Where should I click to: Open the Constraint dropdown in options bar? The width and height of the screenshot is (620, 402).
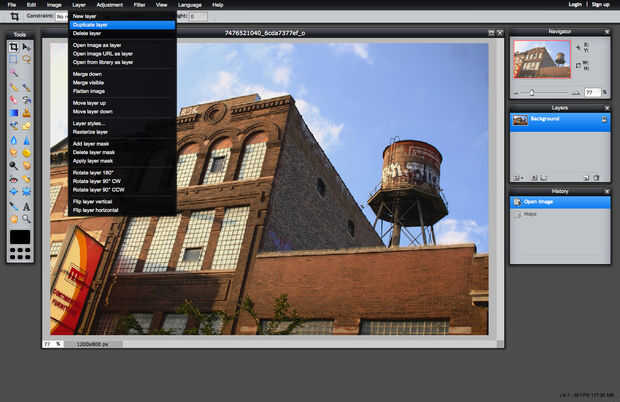pyautogui.click(x=61, y=17)
